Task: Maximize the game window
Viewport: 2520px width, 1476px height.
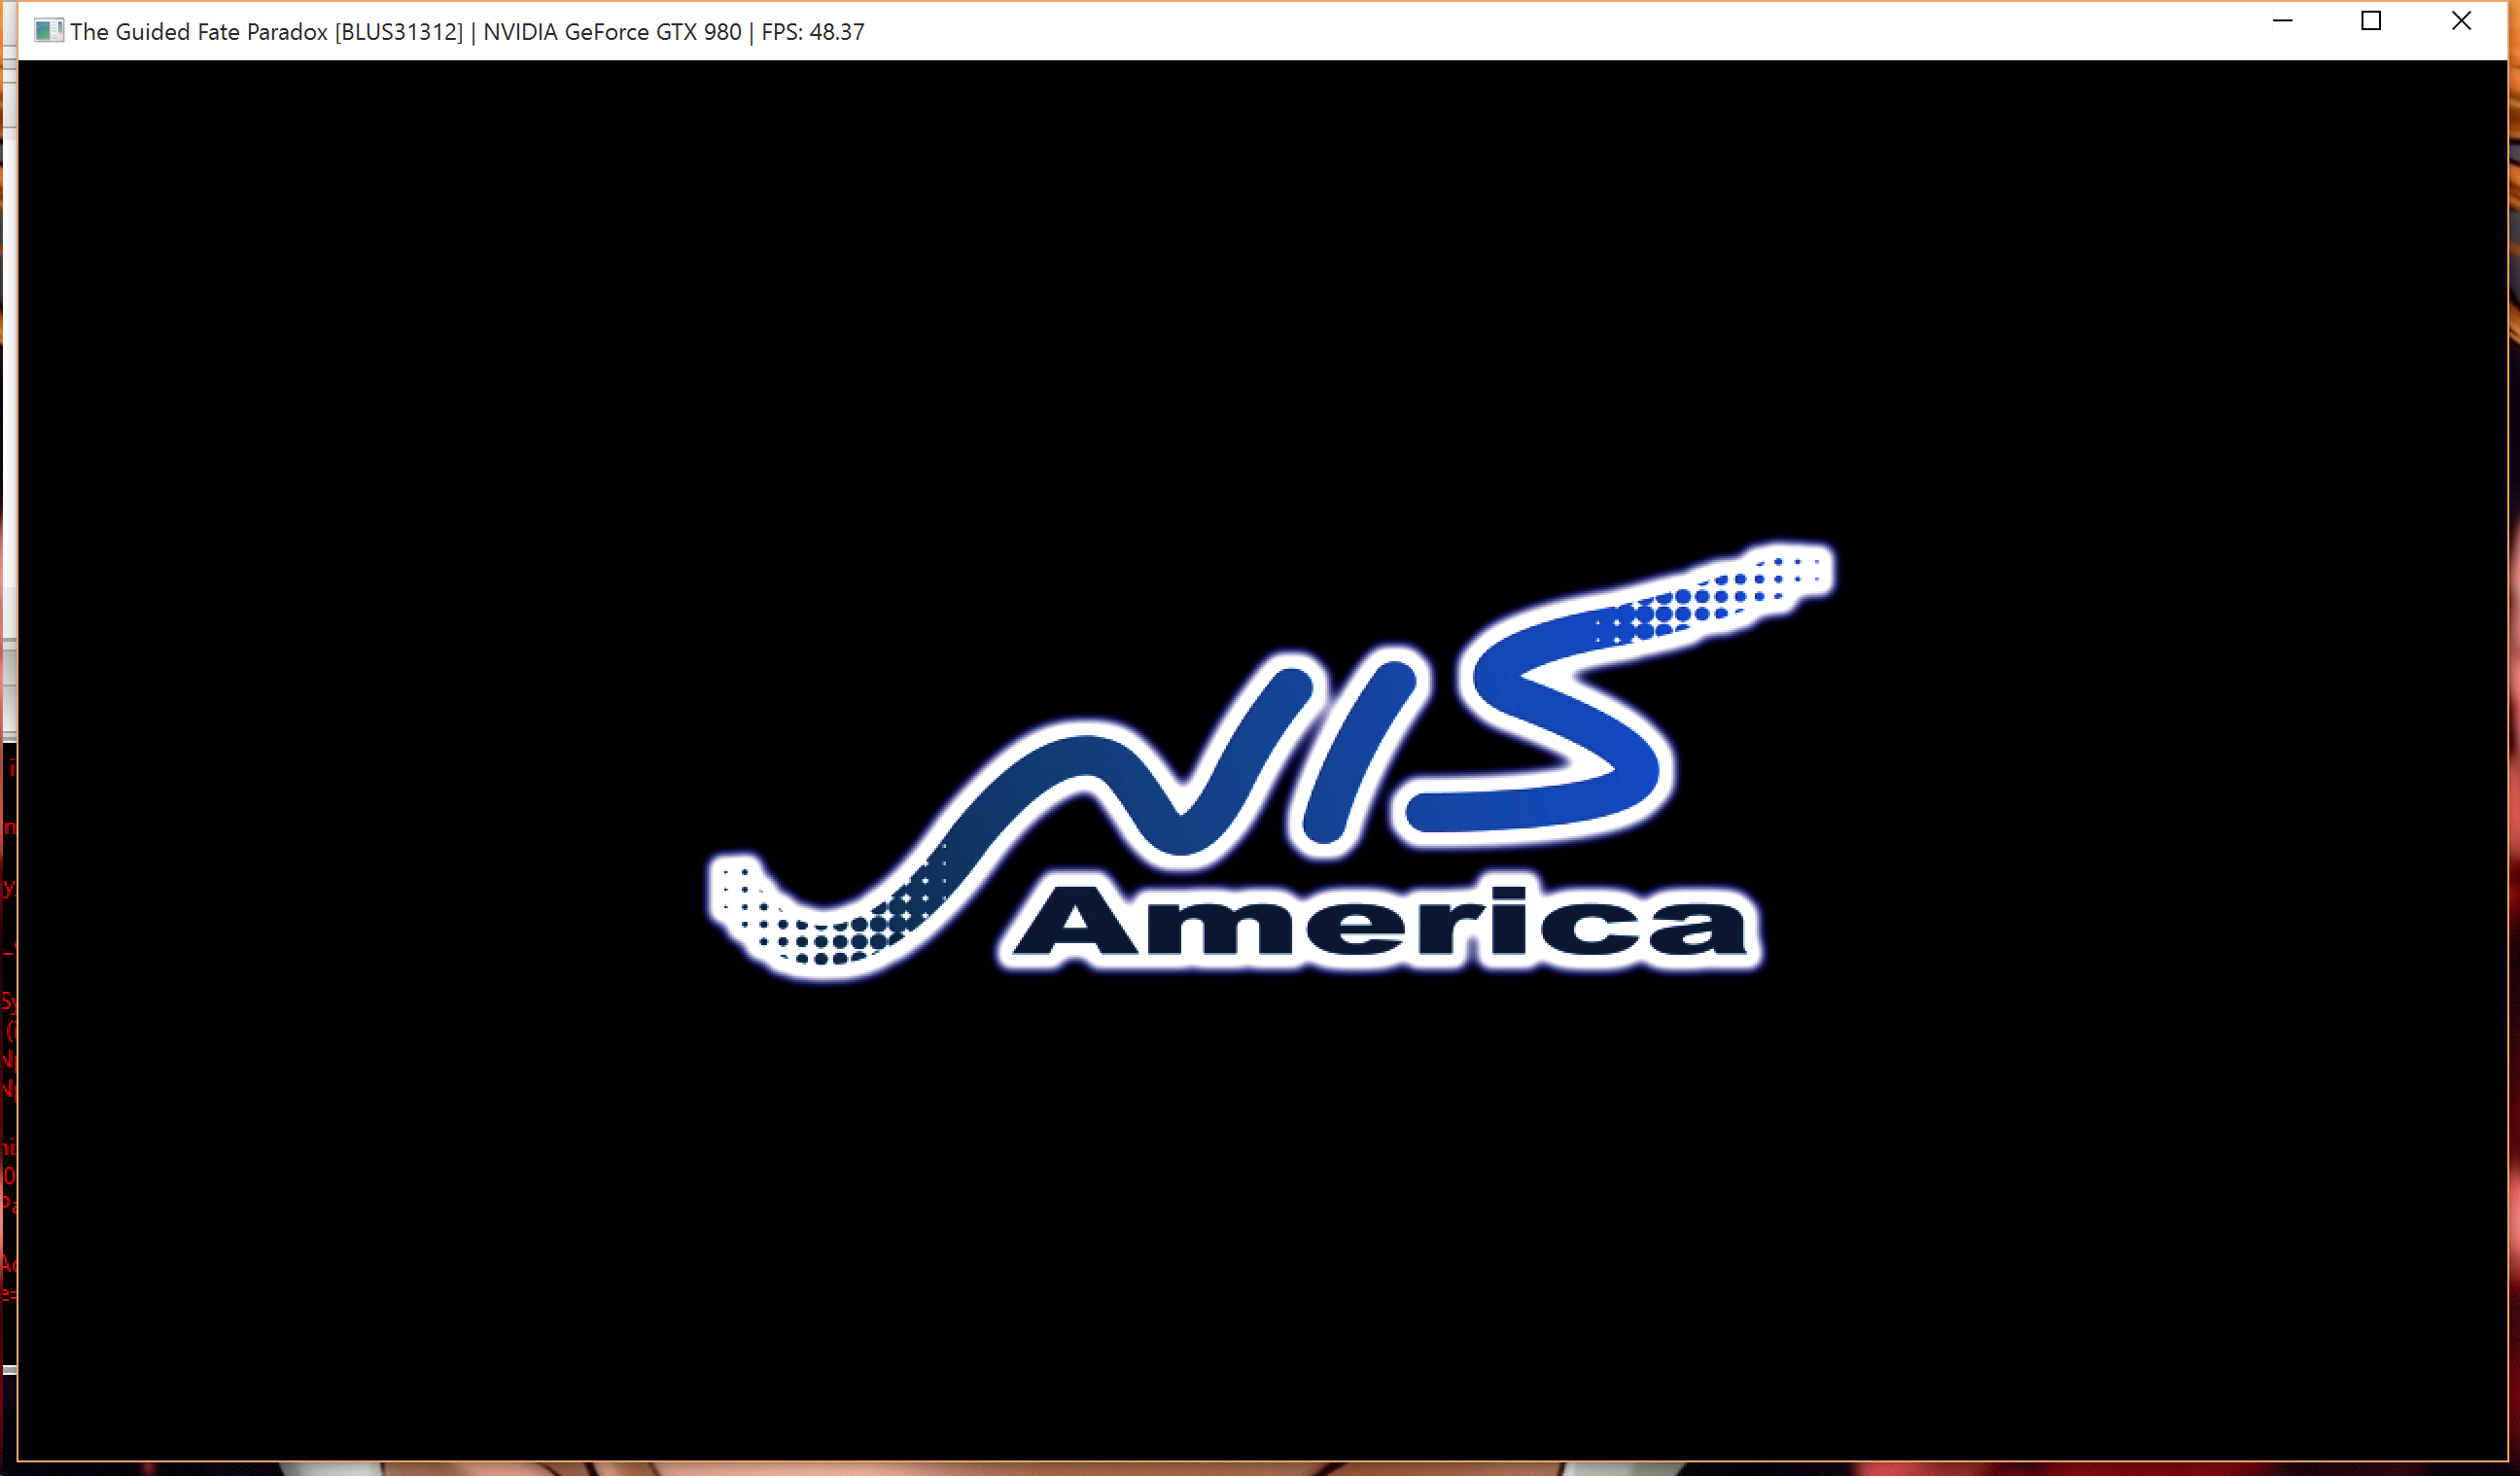Action: [x=2370, y=21]
